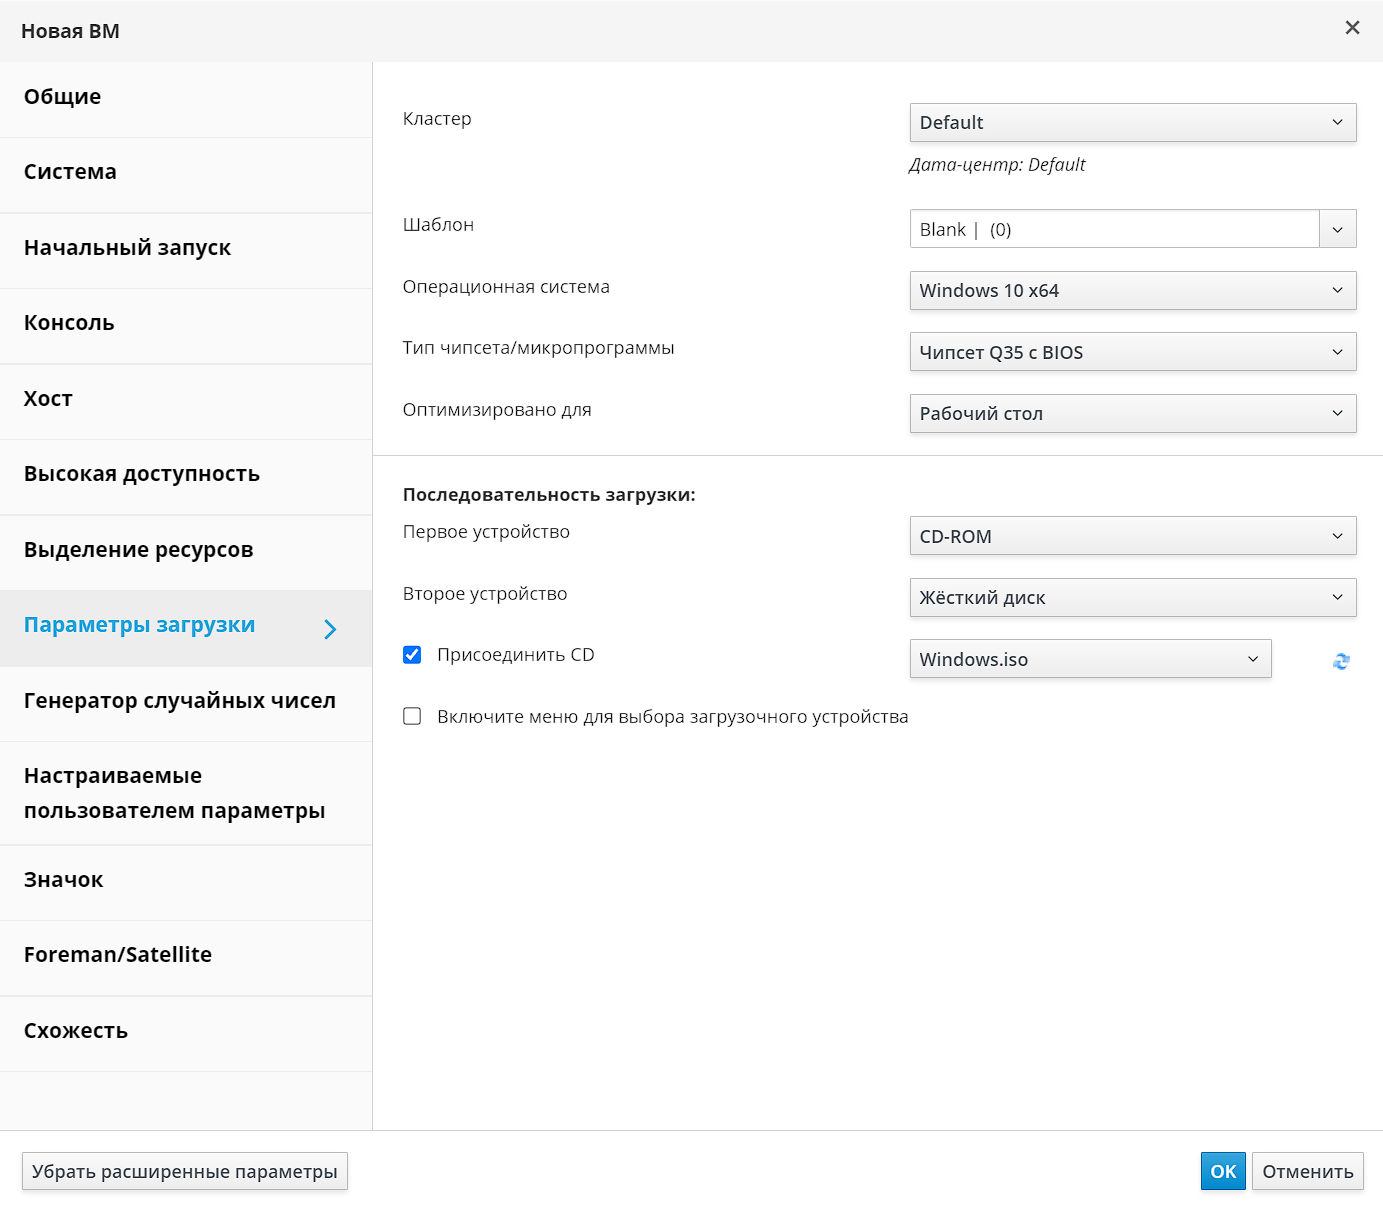Click the Шаблон text field
The height and width of the screenshot is (1212, 1383).
(x=1114, y=230)
